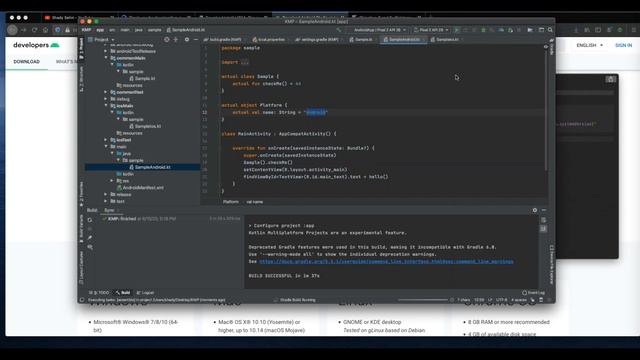
Task: Open the Logcat tool window tab
Action: click(145, 293)
